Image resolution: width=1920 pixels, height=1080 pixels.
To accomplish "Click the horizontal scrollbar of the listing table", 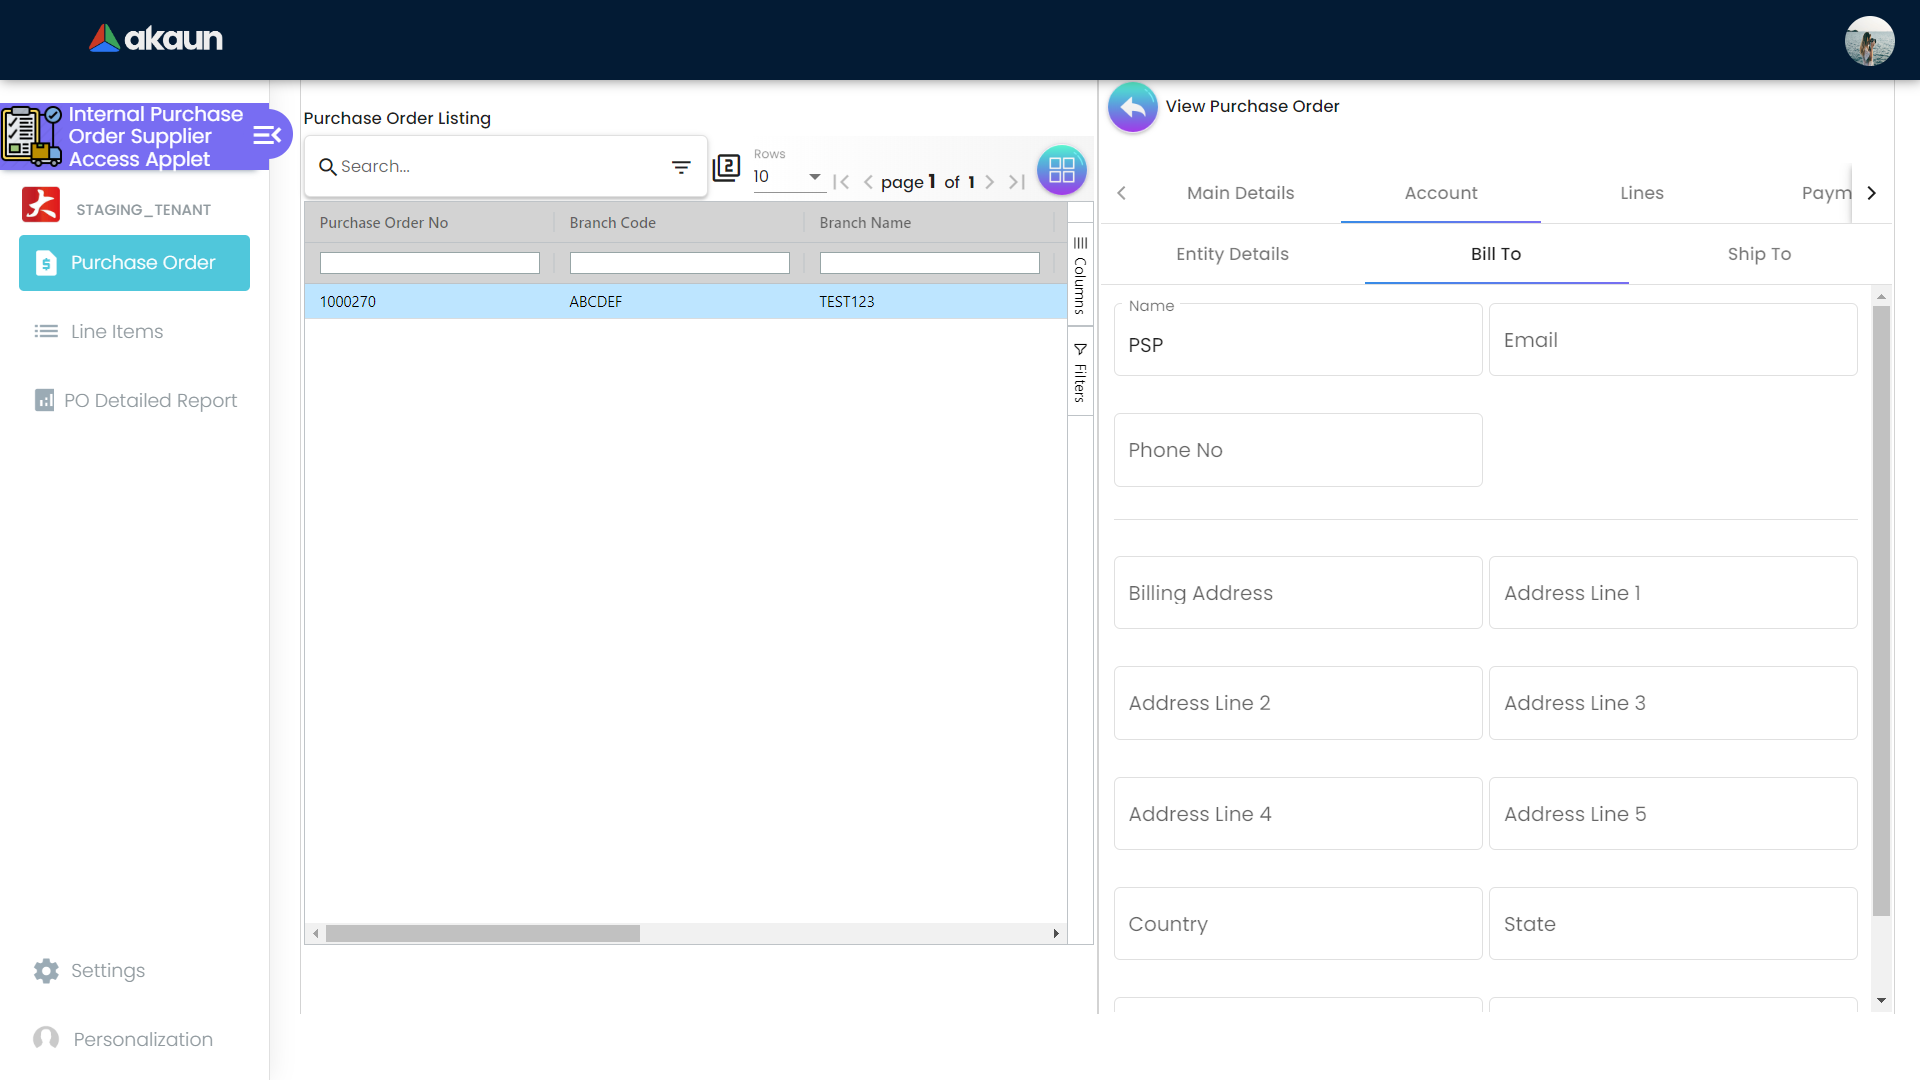I will (x=483, y=933).
